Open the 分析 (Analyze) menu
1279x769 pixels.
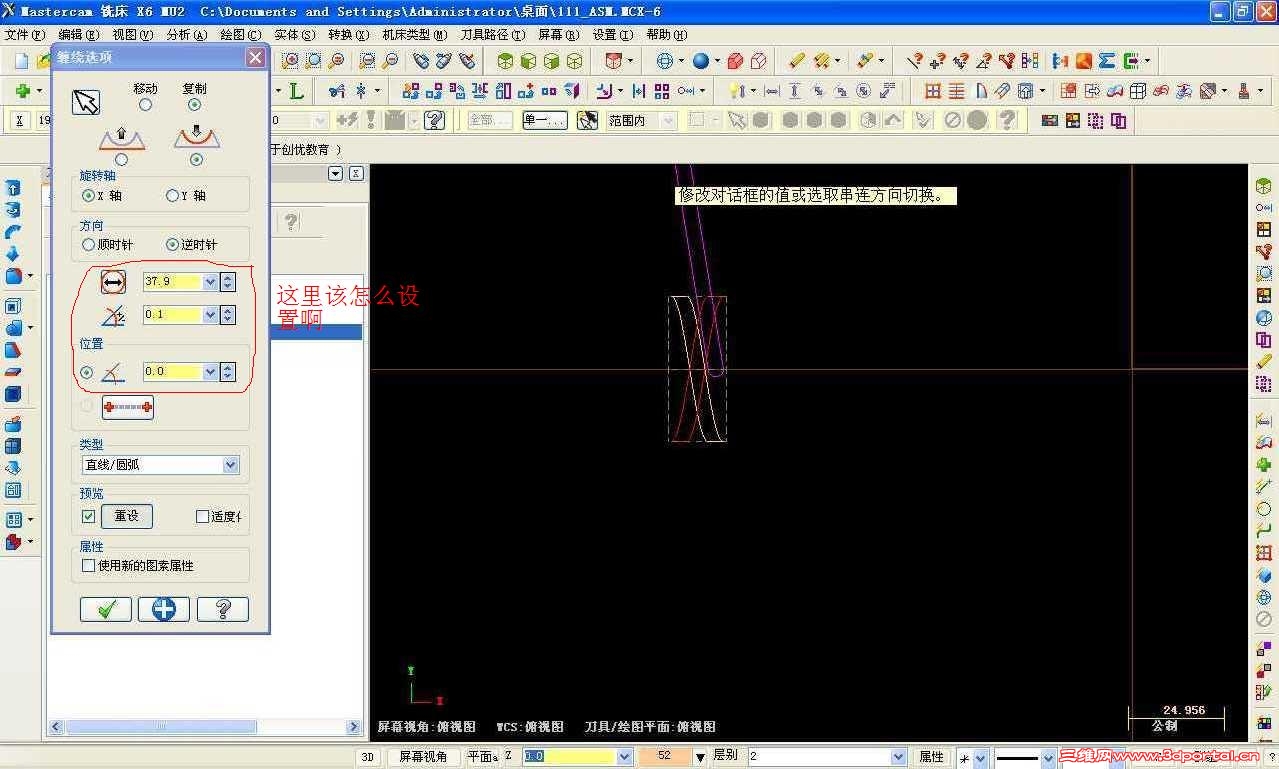coord(186,34)
